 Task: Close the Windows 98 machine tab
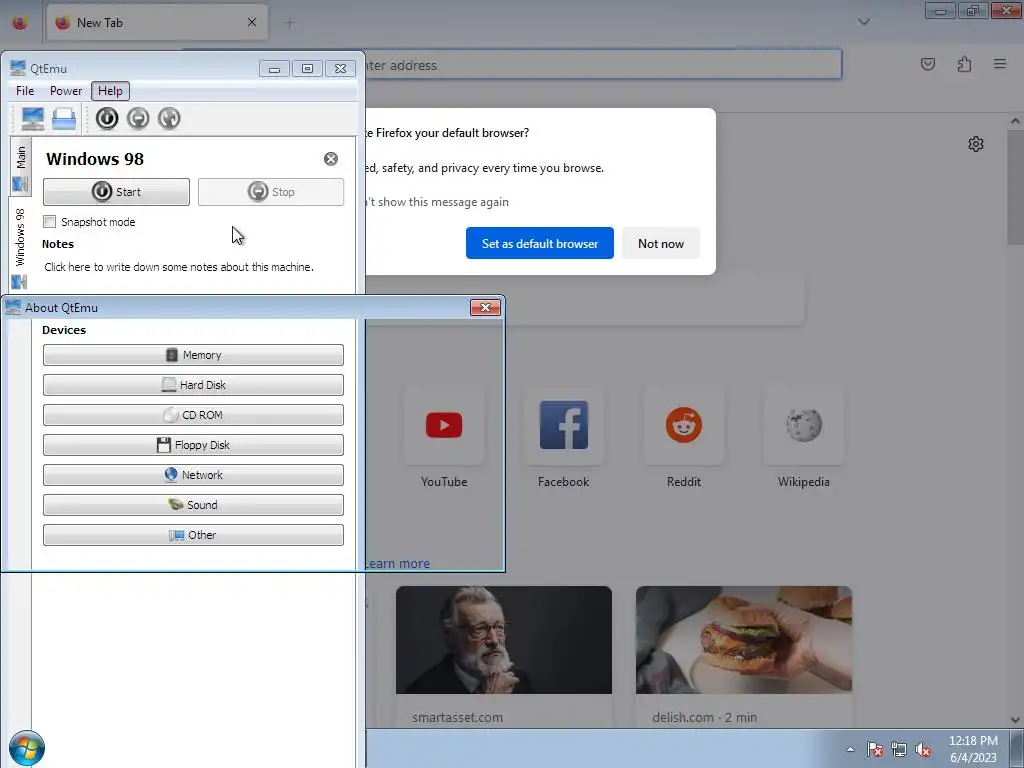(x=331, y=159)
